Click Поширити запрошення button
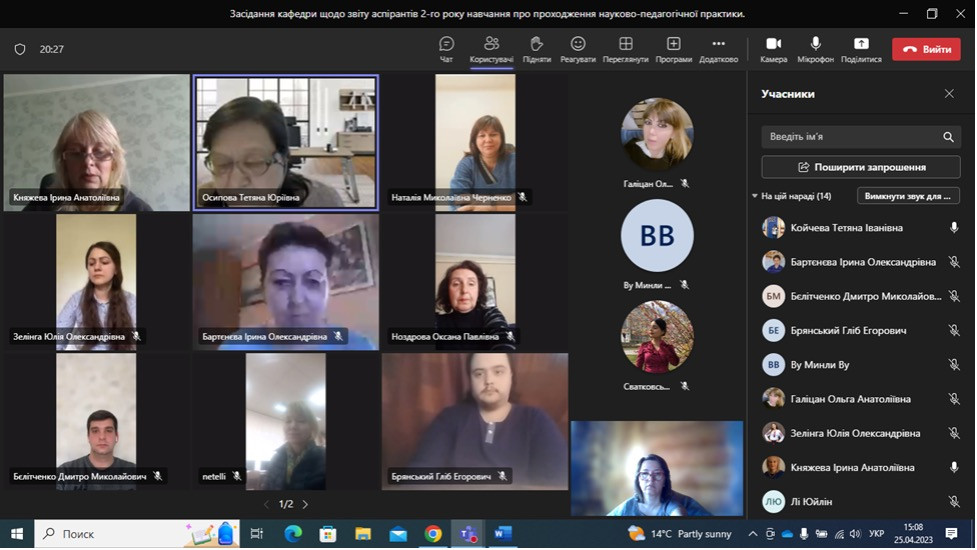The width and height of the screenshot is (977, 550). coord(860,167)
